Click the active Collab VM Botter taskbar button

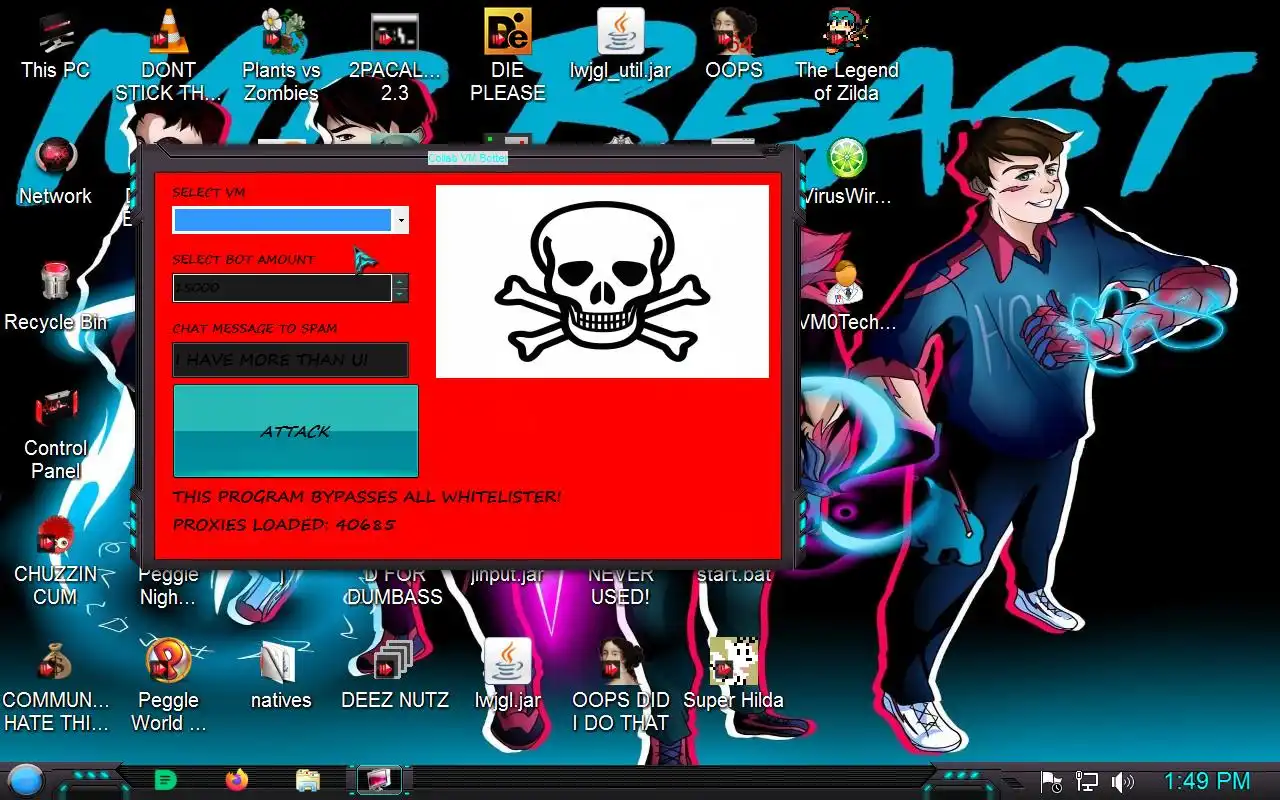point(379,780)
